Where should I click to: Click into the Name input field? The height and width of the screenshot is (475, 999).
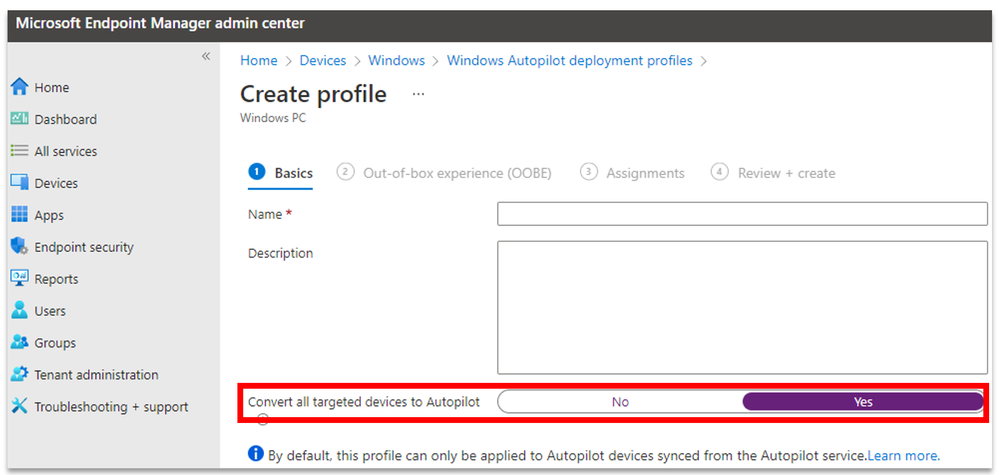742,214
